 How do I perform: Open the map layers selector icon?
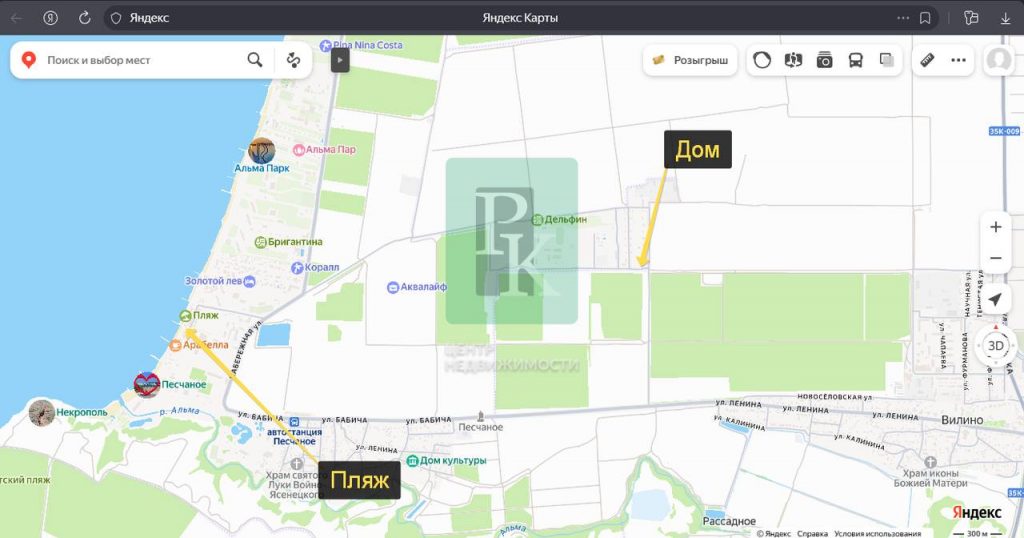point(886,60)
